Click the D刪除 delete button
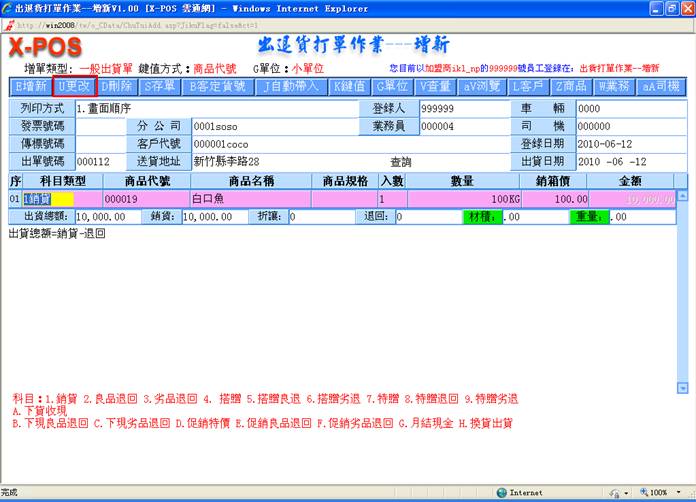 (116, 86)
